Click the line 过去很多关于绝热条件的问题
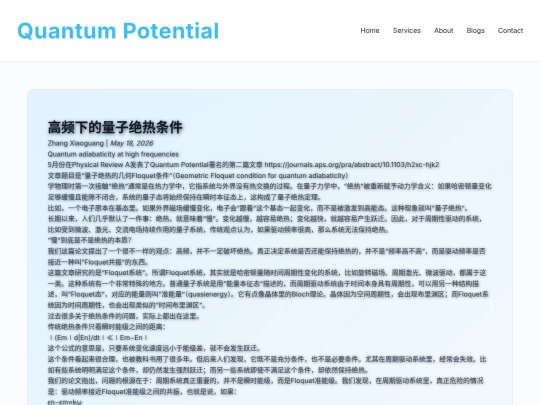 tap(124, 316)
